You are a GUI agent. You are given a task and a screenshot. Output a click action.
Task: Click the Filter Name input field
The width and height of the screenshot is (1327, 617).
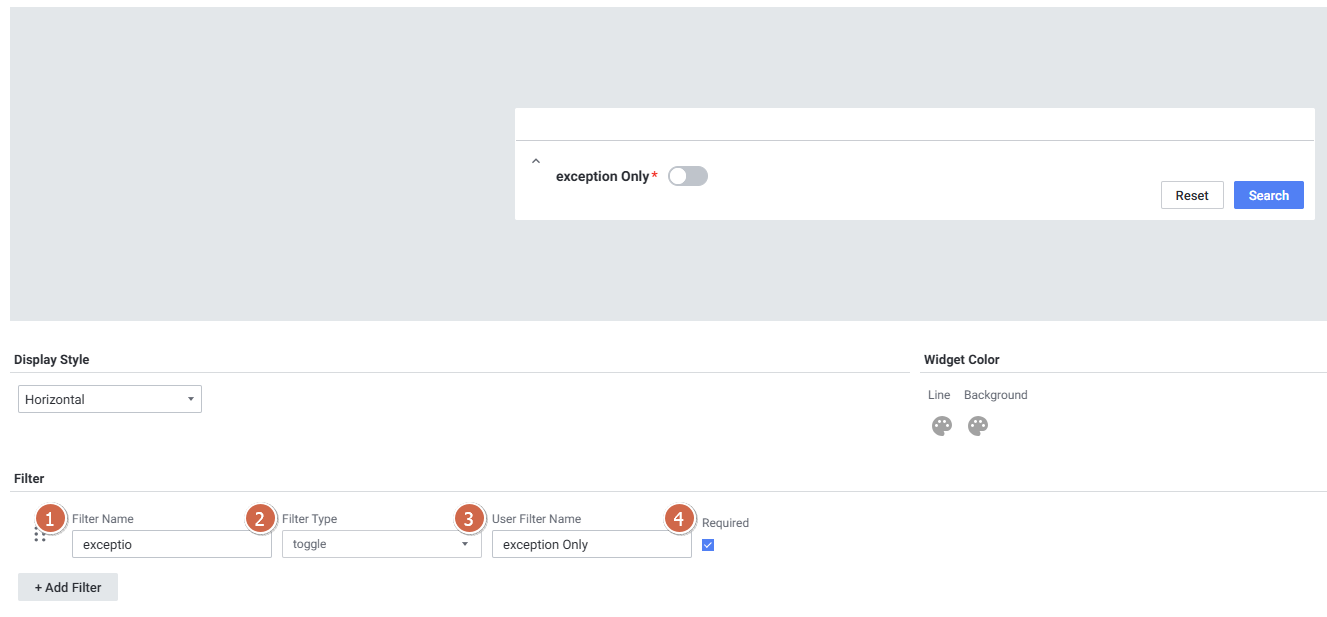click(171, 544)
